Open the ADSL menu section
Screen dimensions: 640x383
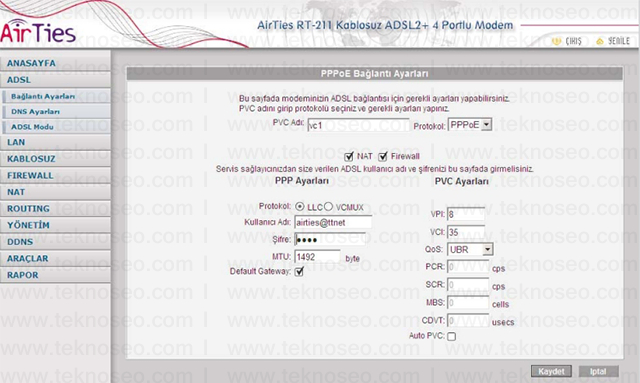pyautogui.click(x=55, y=80)
